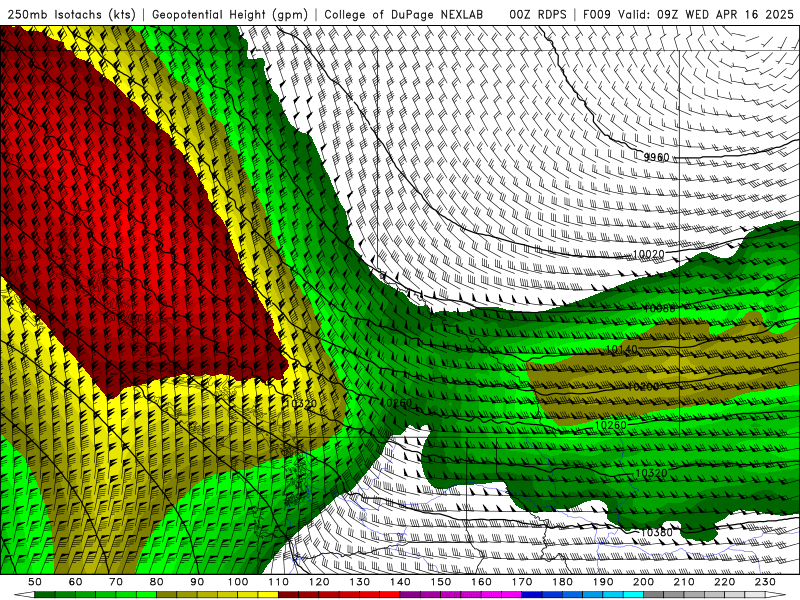The height and width of the screenshot is (600, 800).
Task: Pick the dark purple 140–145 kts legend swatch
Action: click(410, 595)
